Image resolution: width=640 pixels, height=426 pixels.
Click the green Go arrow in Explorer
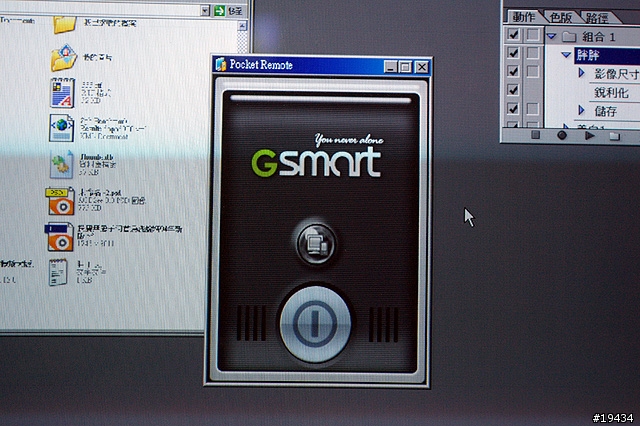pyautogui.click(x=220, y=11)
